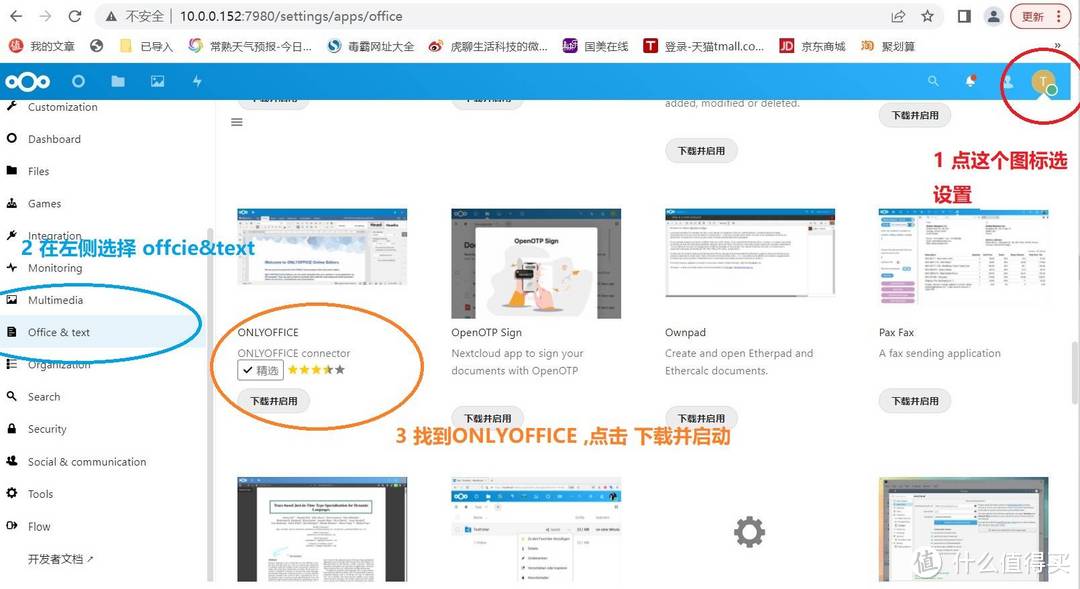Open the contacts menu icon

1008,82
